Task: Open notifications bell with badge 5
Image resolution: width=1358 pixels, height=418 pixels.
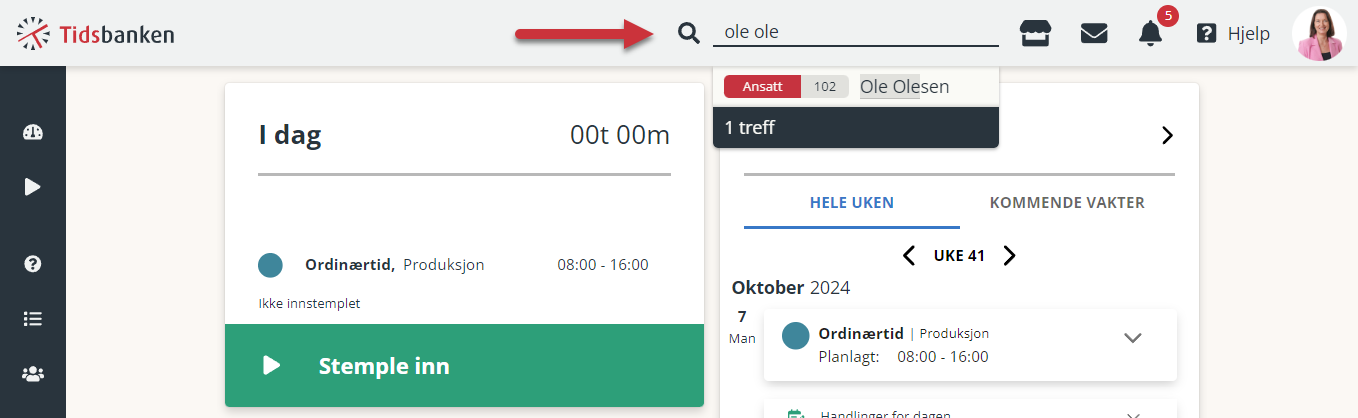Action: pos(1150,33)
